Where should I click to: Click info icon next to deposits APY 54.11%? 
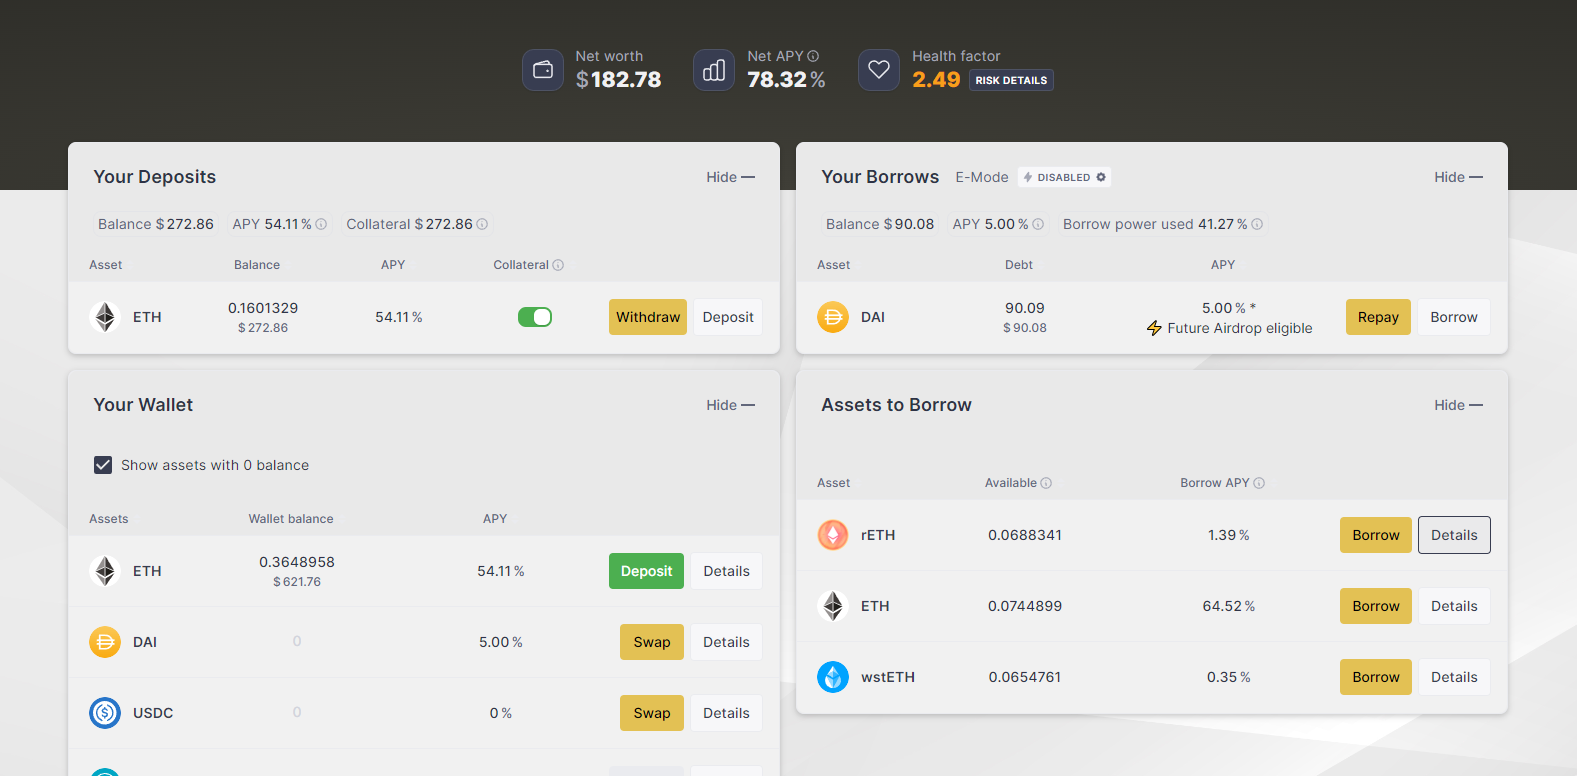pyautogui.click(x=321, y=224)
